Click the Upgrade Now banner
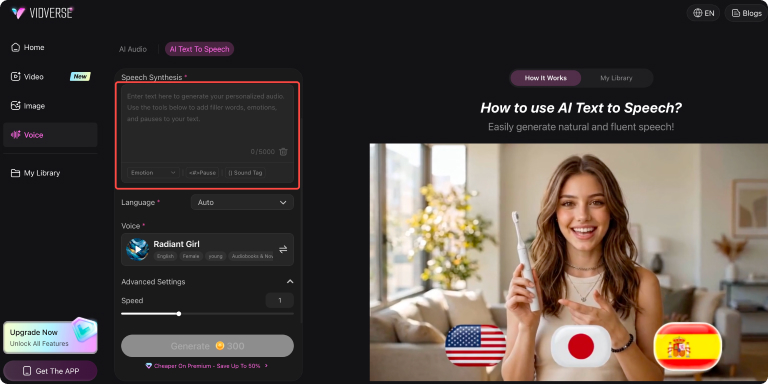This screenshot has height=384, width=768. click(50, 337)
